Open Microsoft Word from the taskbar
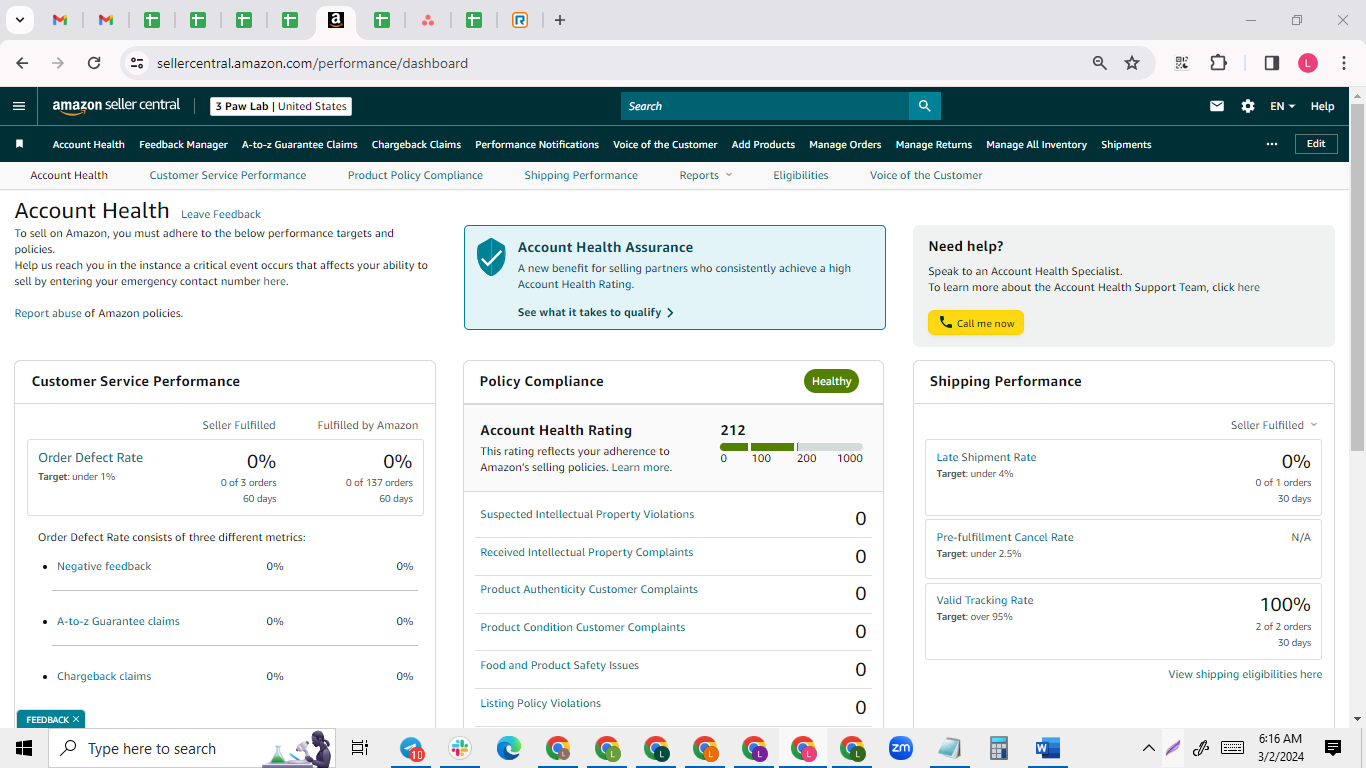This screenshot has height=768, width=1366. (x=1047, y=748)
